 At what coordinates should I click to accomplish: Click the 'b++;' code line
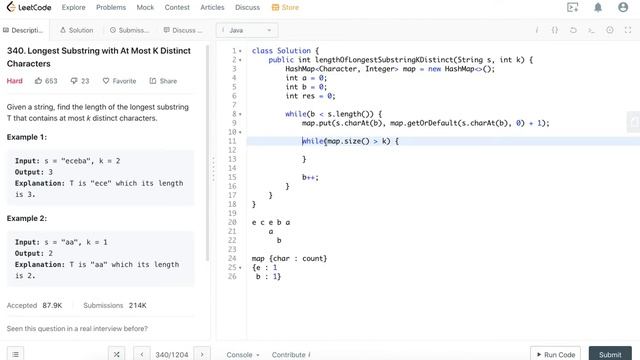tap(310, 177)
